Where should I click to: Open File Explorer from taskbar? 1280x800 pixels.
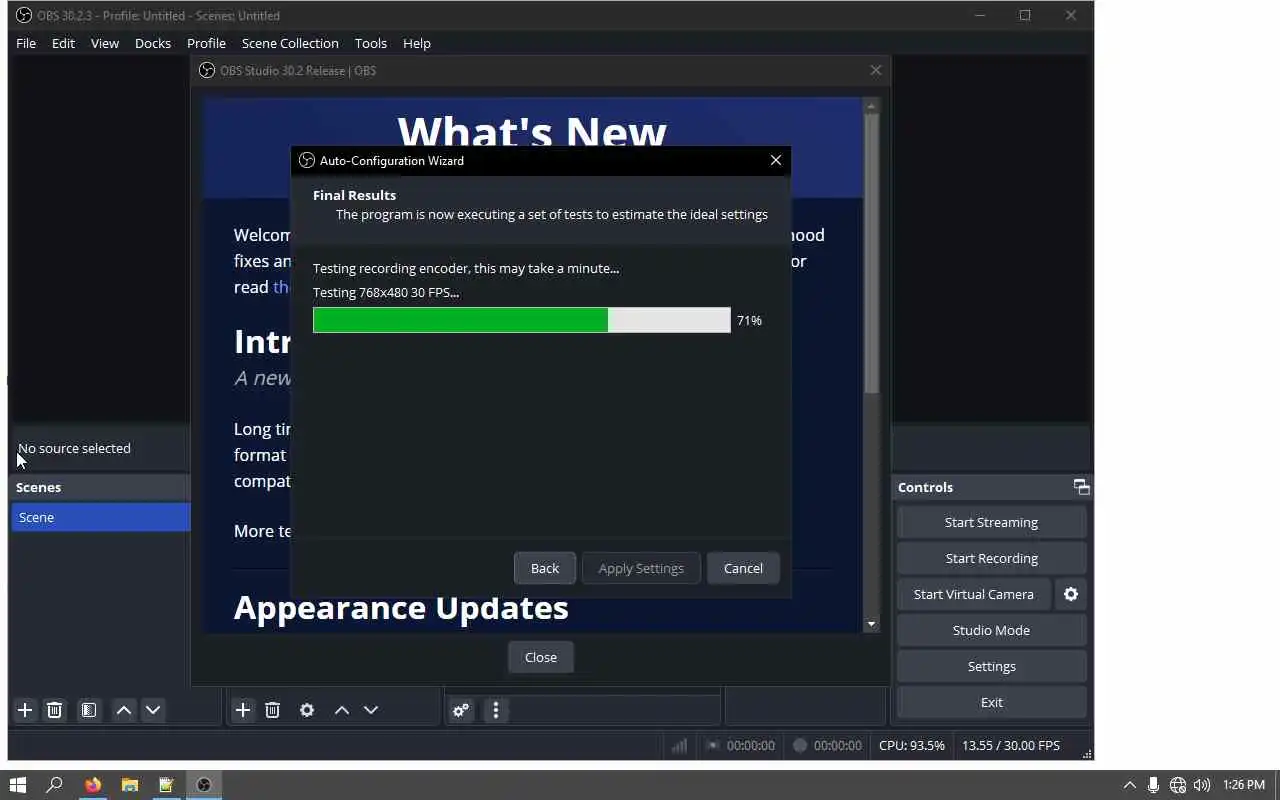[129, 785]
